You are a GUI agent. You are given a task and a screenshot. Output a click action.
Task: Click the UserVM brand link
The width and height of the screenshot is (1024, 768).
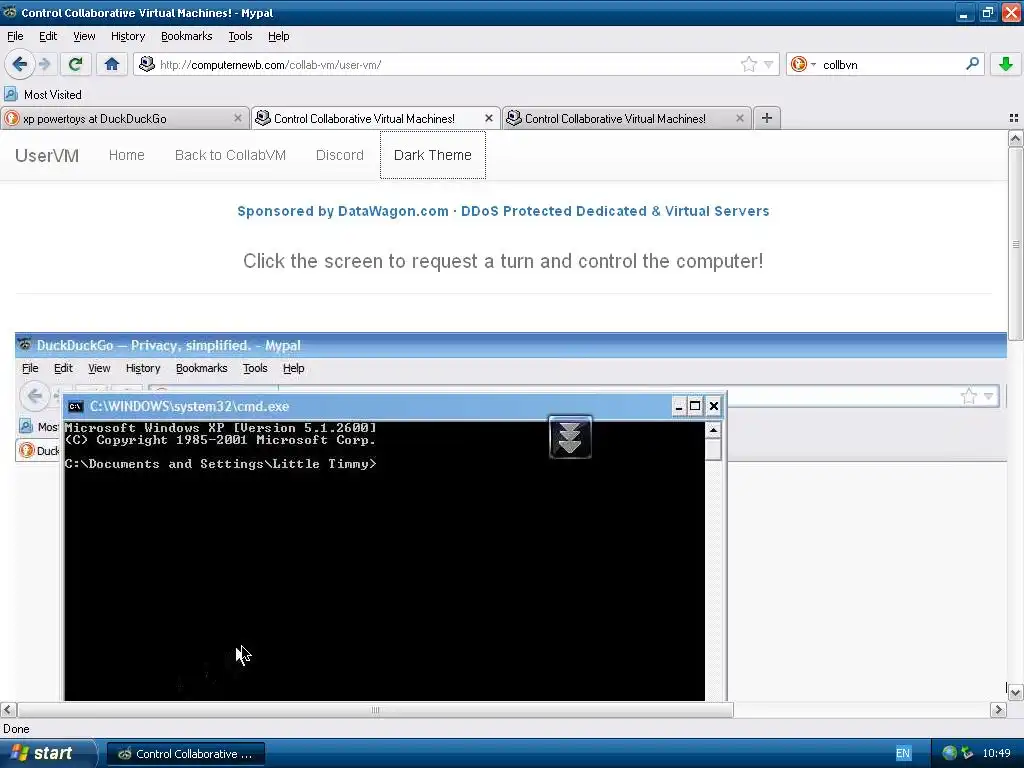coord(46,155)
